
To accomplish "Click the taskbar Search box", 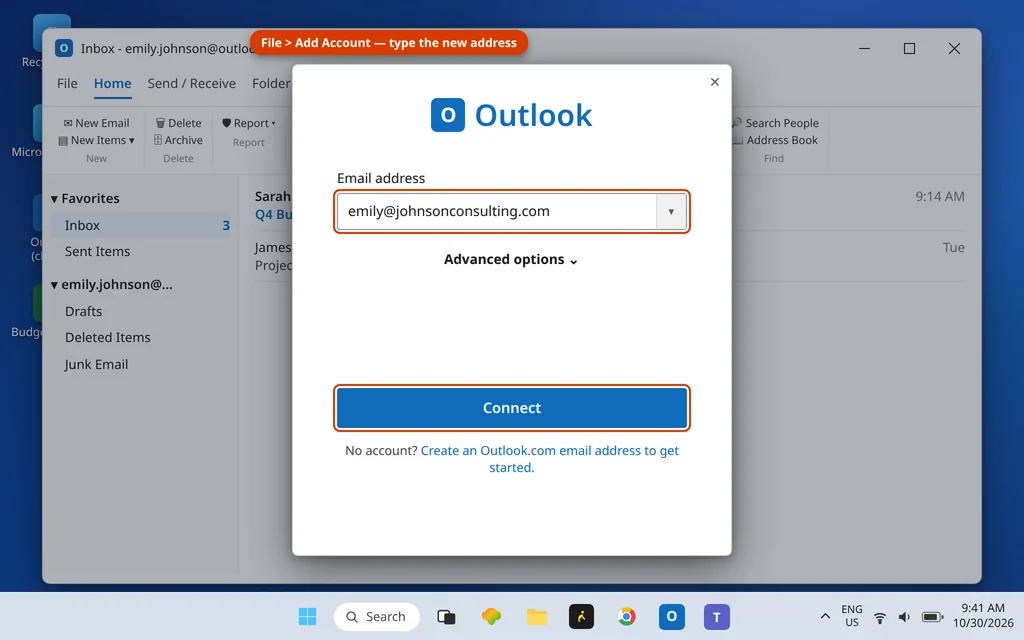I will pos(377,616).
